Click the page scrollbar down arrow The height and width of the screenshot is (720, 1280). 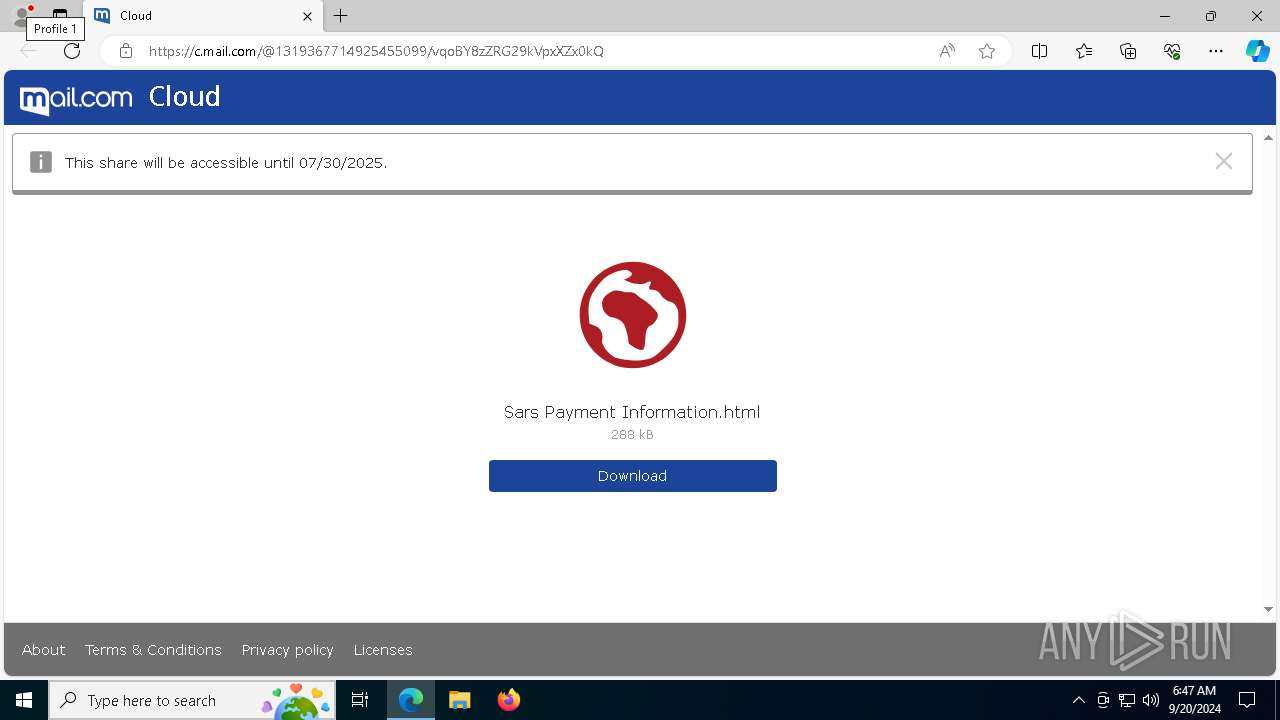click(1268, 609)
